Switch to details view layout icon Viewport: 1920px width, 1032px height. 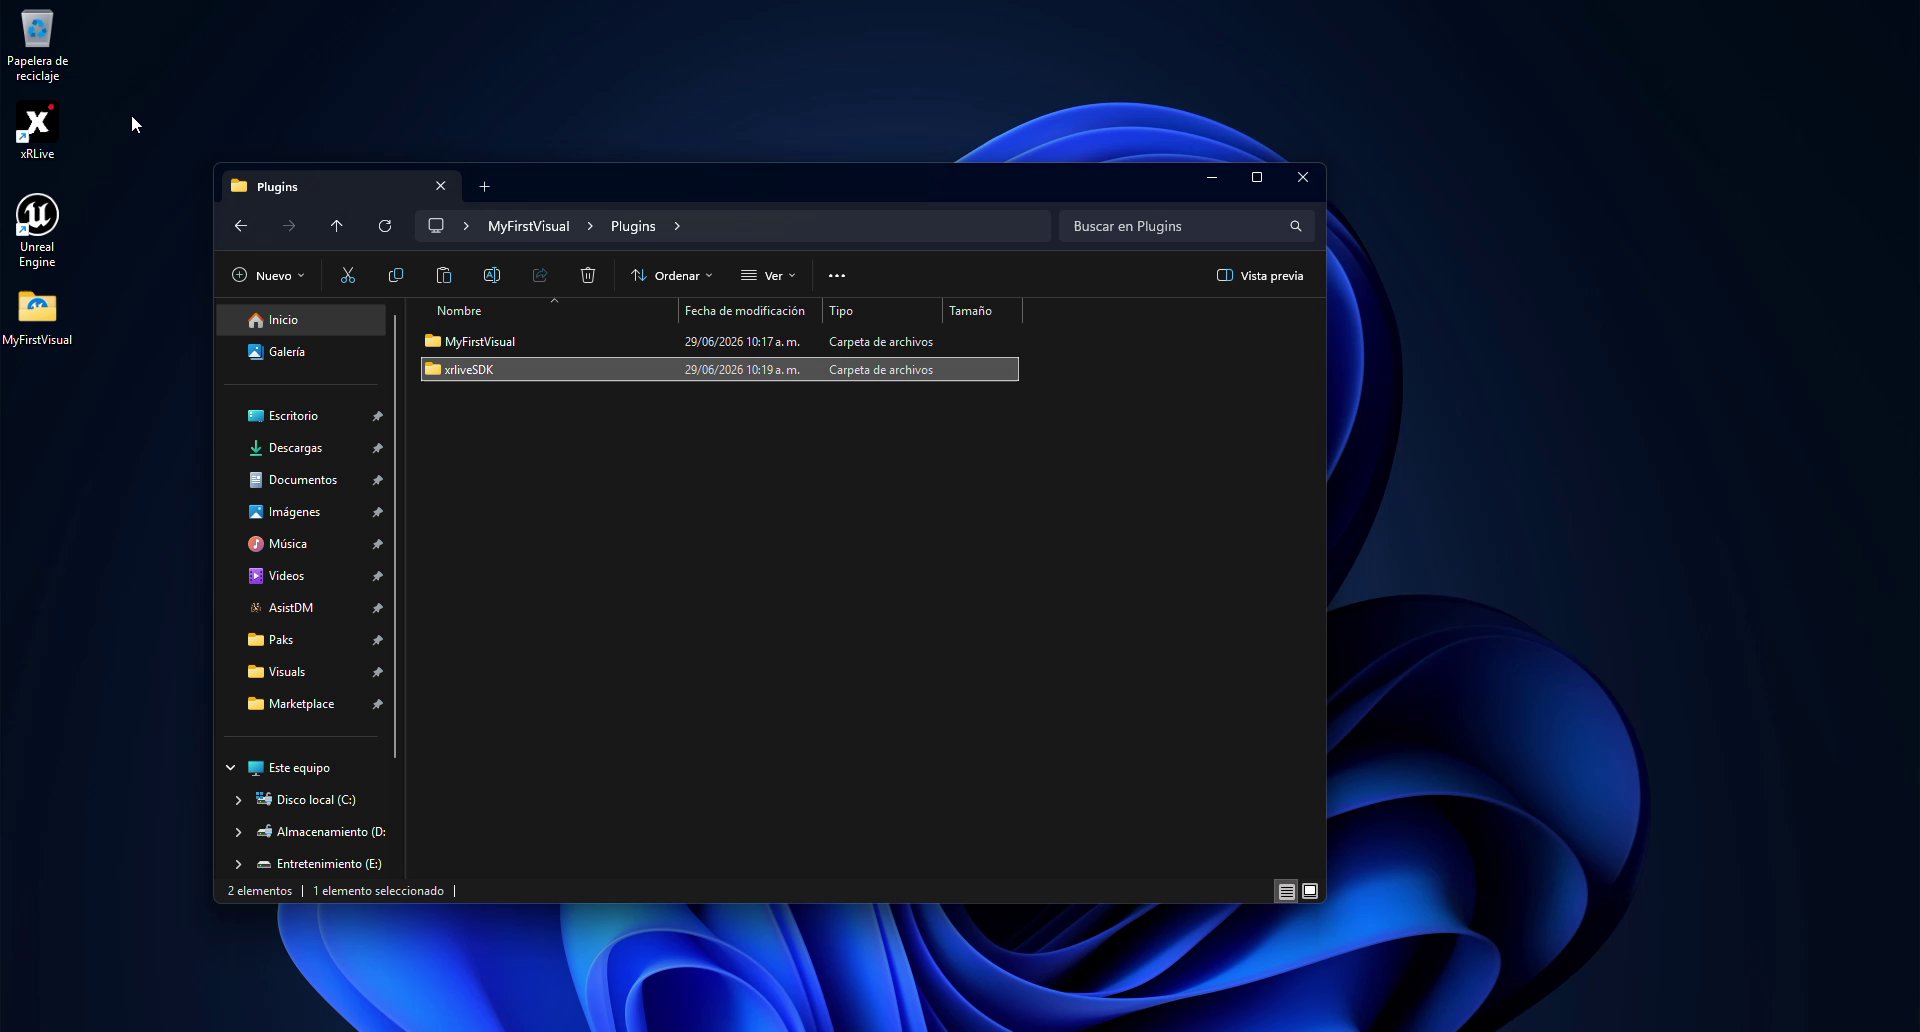coord(1287,891)
